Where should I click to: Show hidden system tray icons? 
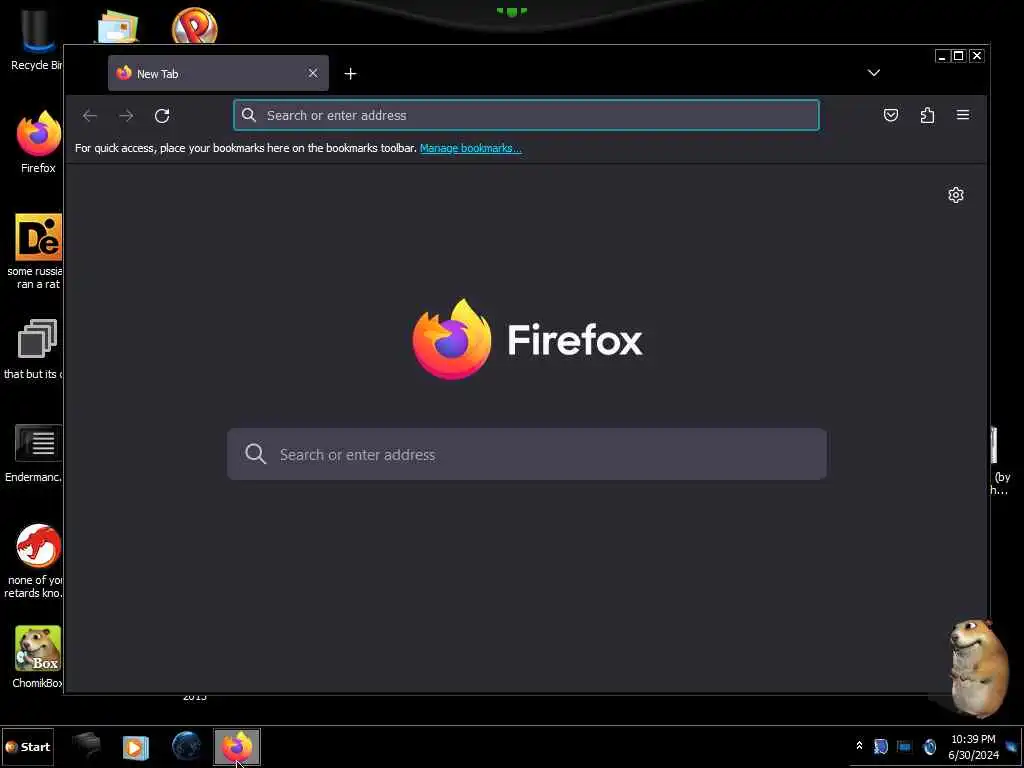pos(859,745)
